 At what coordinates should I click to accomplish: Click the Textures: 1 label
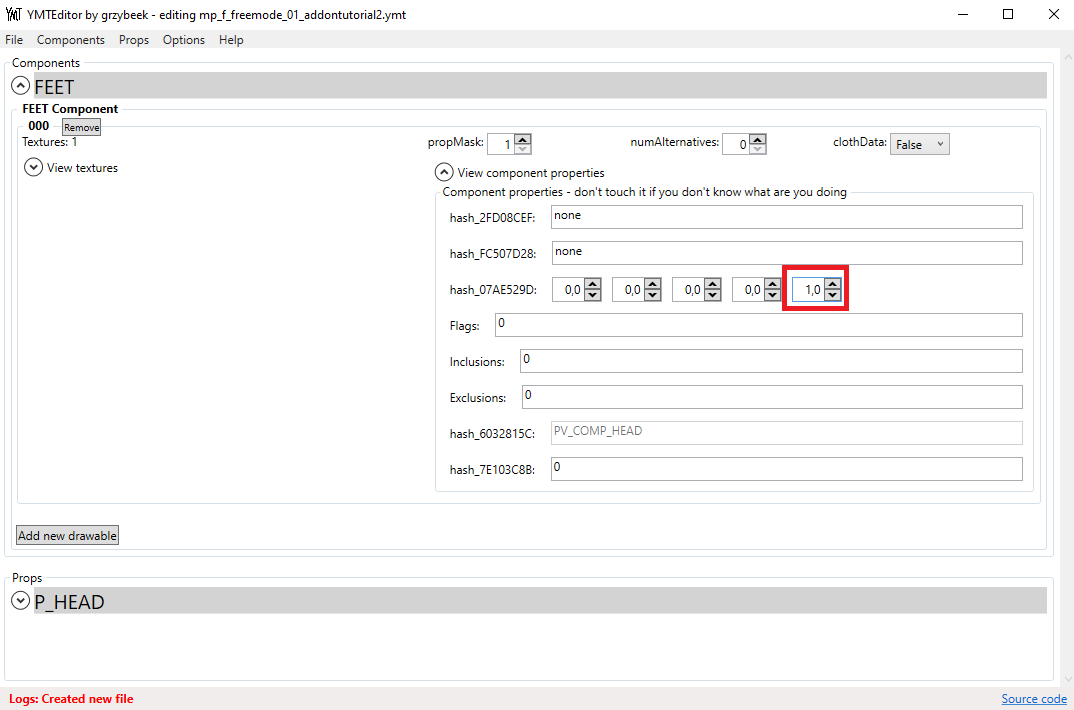49,142
